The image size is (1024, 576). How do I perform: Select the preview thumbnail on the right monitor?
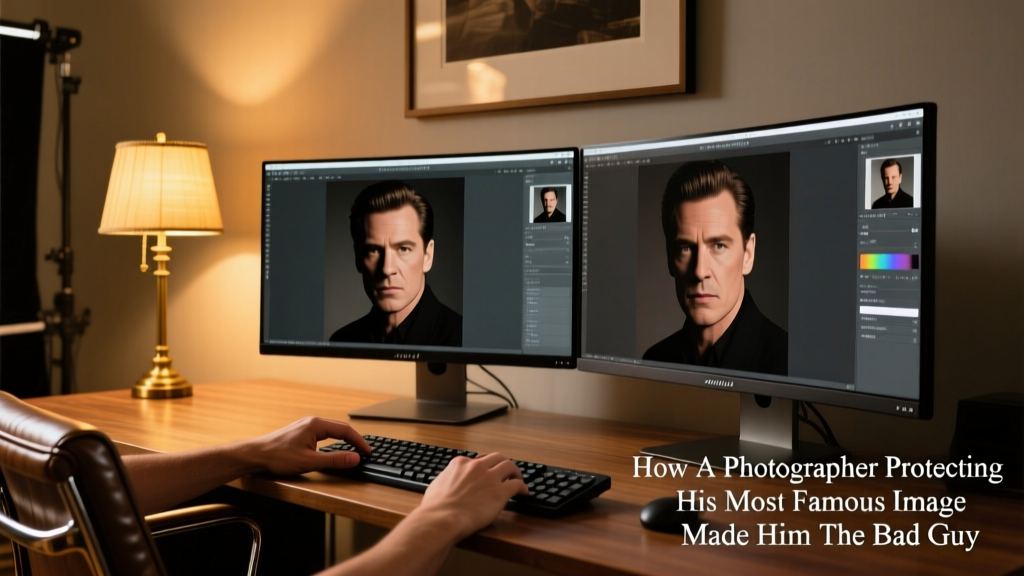point(893,182)
